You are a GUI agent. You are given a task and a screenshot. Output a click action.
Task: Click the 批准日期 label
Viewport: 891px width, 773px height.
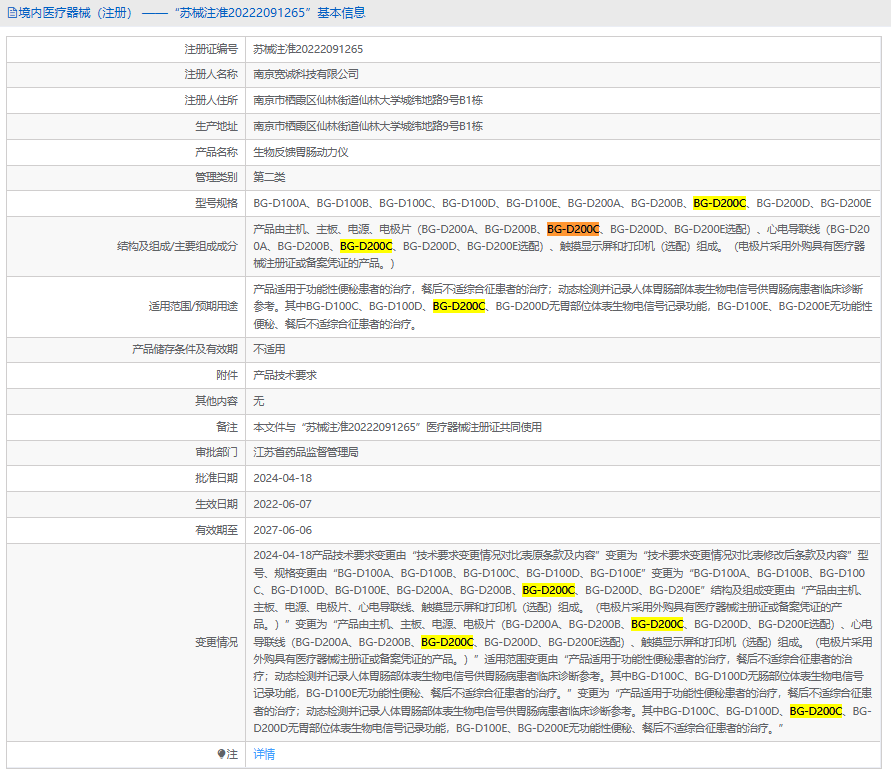pyautogui.click(x=216, y=478)
